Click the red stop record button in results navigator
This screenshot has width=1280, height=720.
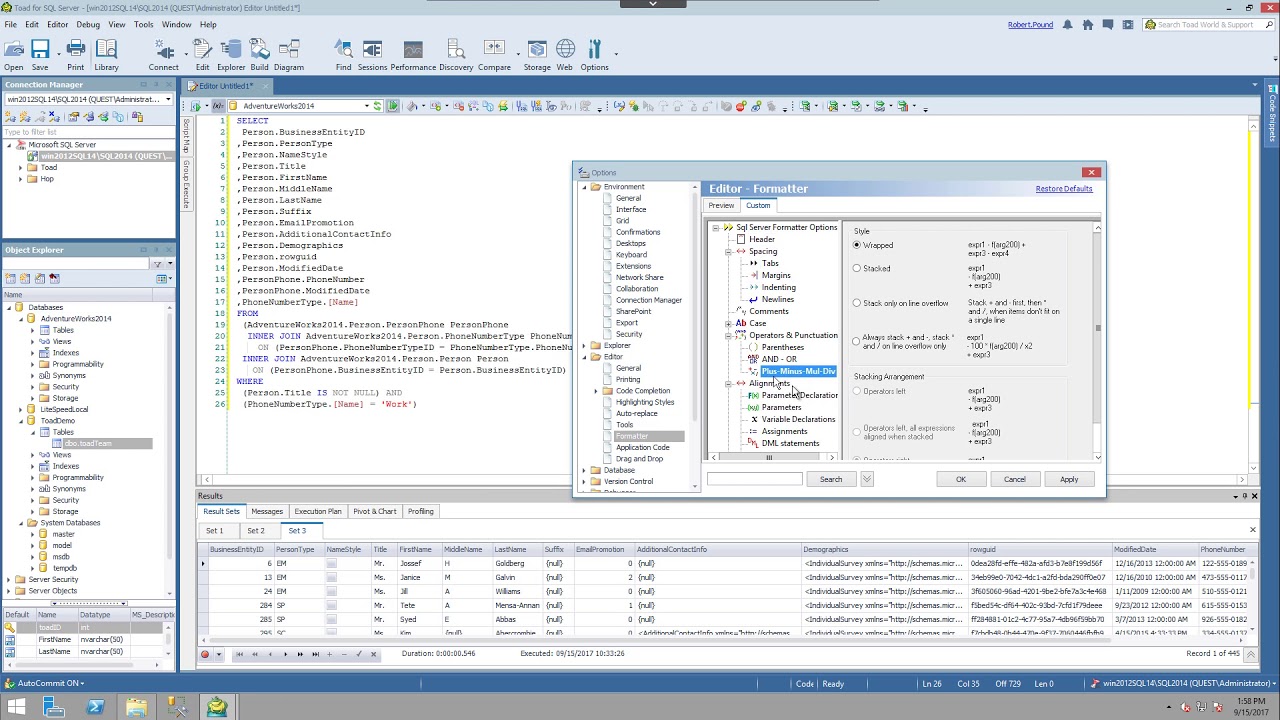point(205,654)
